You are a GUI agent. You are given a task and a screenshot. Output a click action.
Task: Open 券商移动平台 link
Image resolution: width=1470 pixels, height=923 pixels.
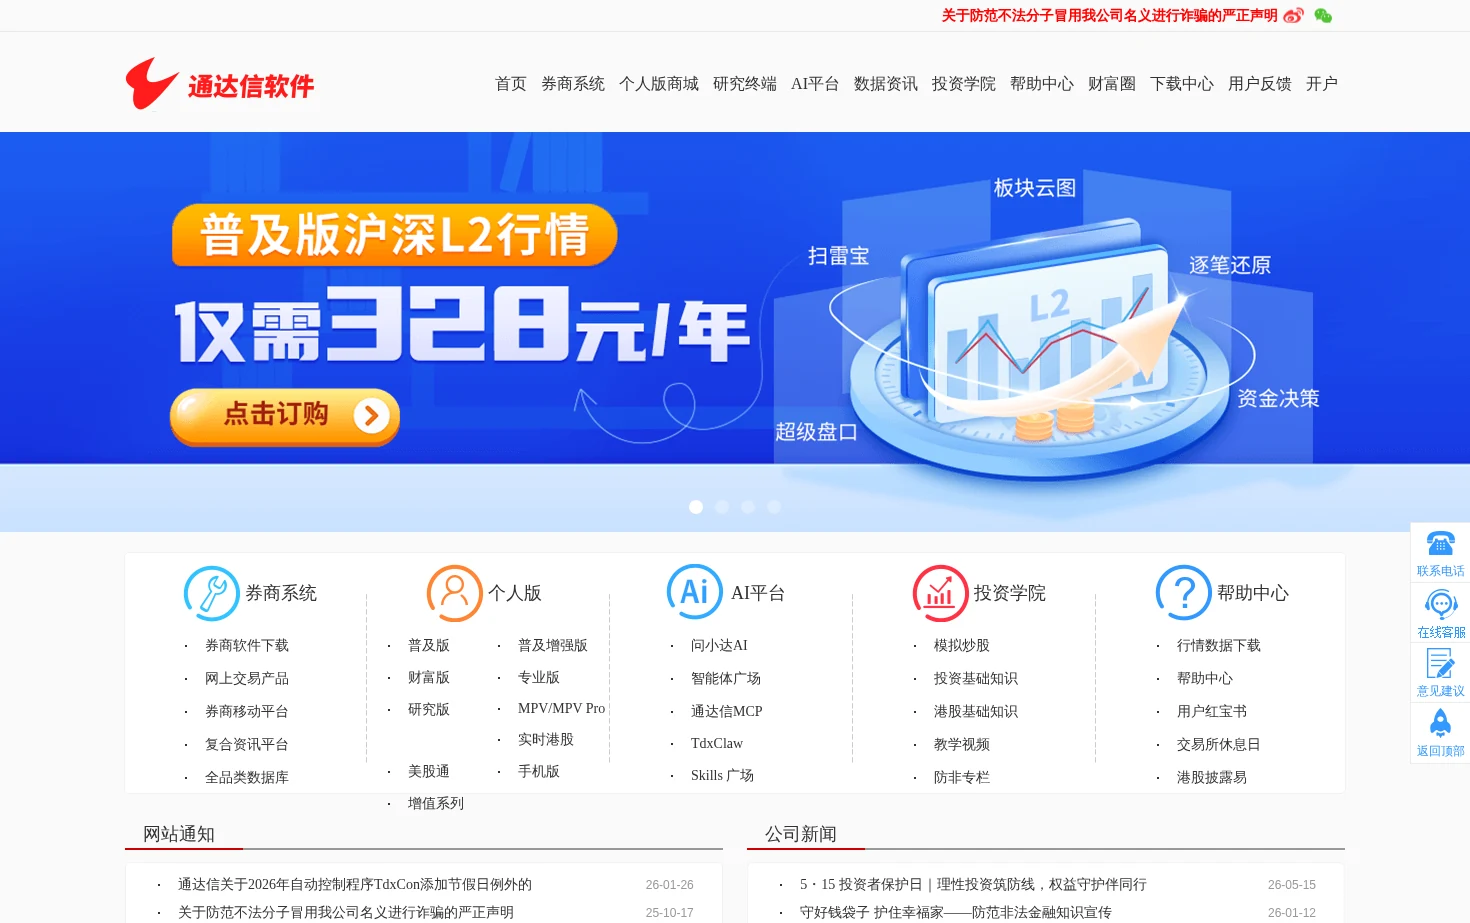pyautogui.click(x=247, y=712)
